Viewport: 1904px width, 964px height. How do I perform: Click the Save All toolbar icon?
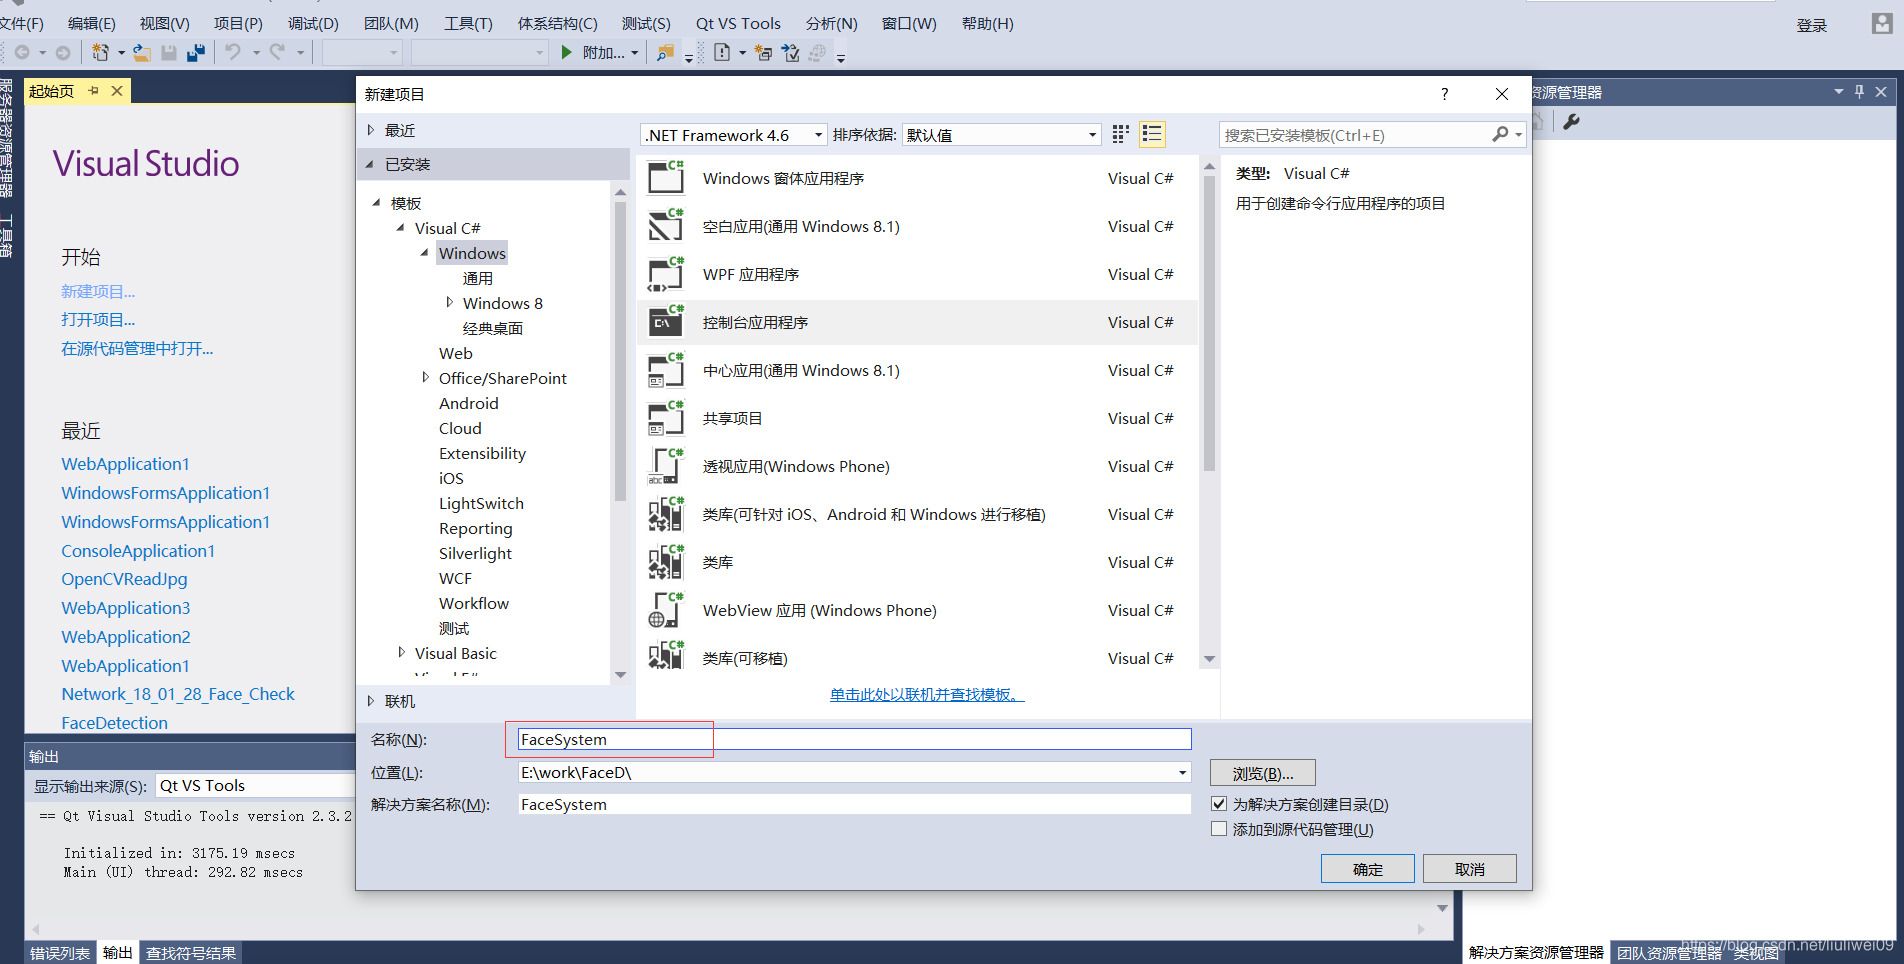(x=196, y=52)
